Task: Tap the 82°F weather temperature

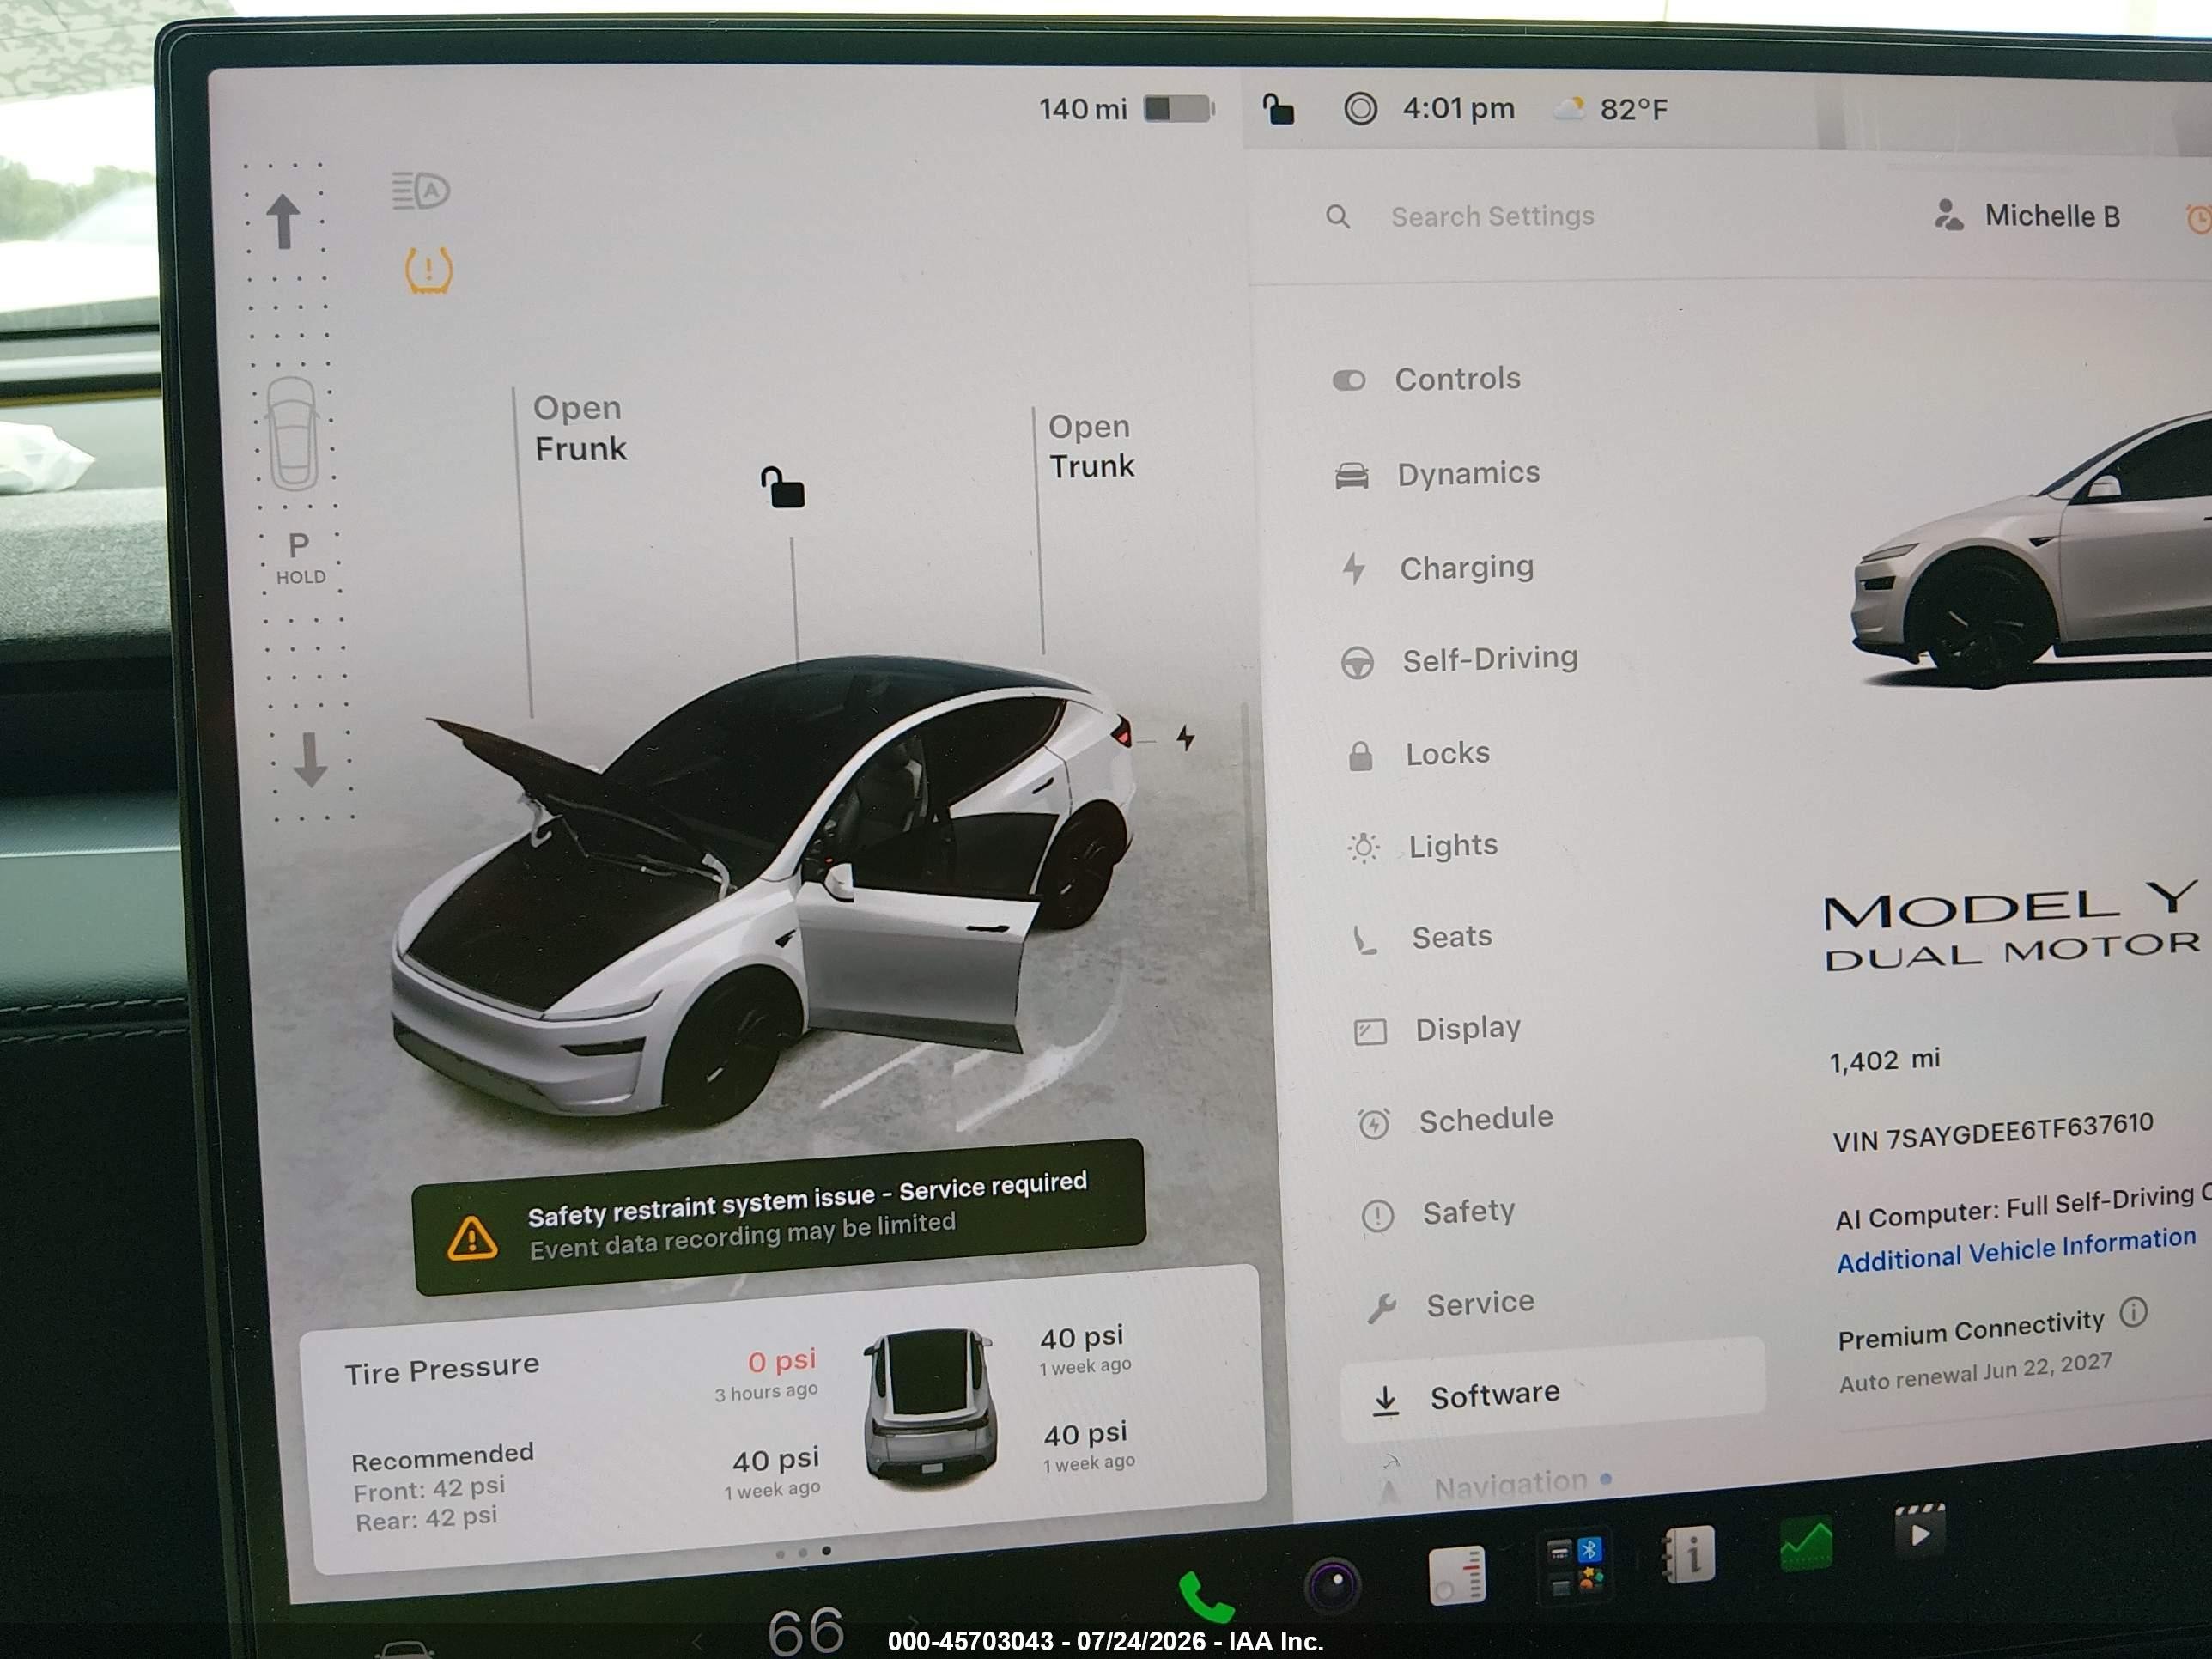Action: [x=1633, y=108]
